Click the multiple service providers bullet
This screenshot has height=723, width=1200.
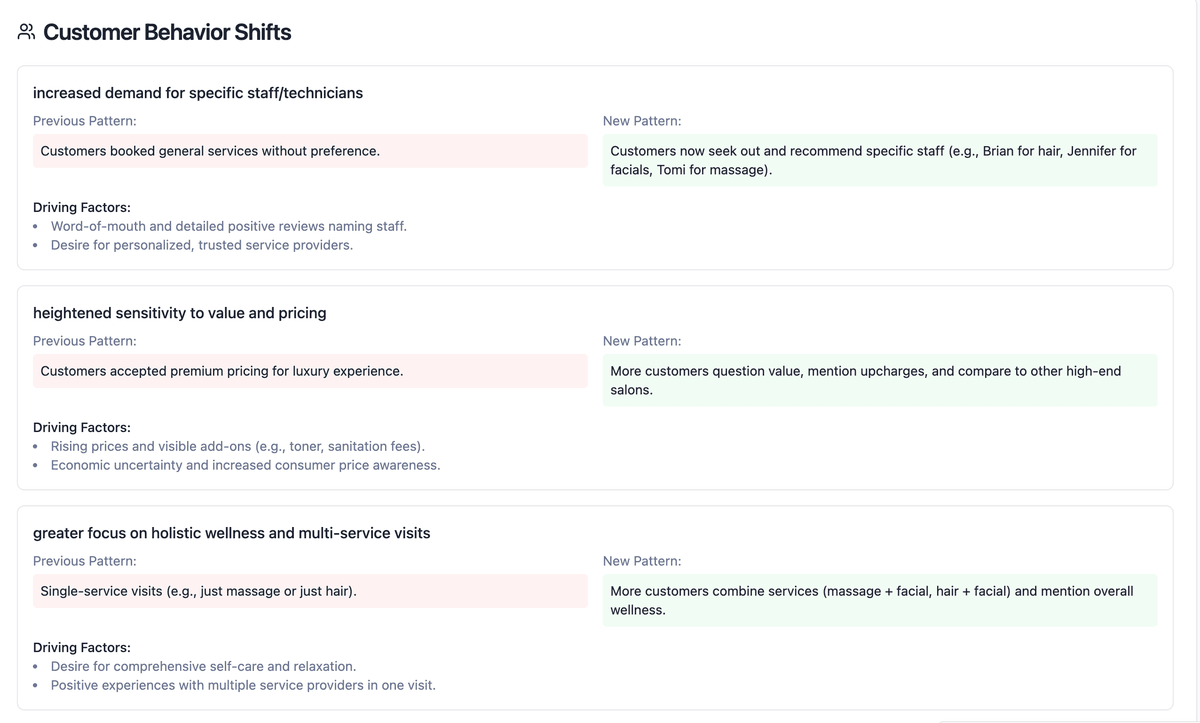point(243,685)
